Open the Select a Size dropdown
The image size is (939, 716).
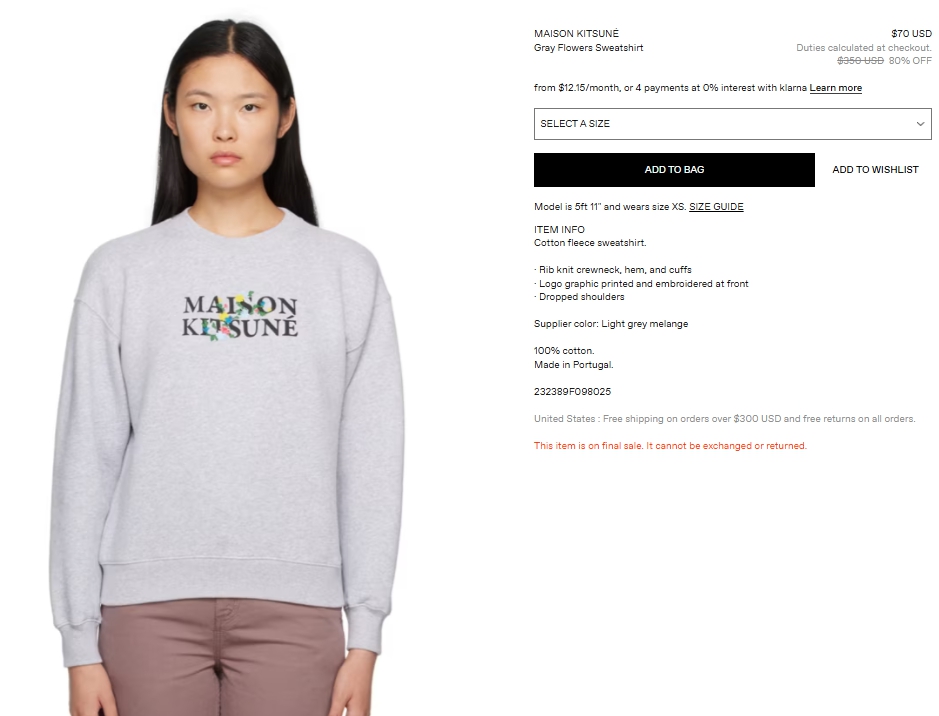pos(732,124)
